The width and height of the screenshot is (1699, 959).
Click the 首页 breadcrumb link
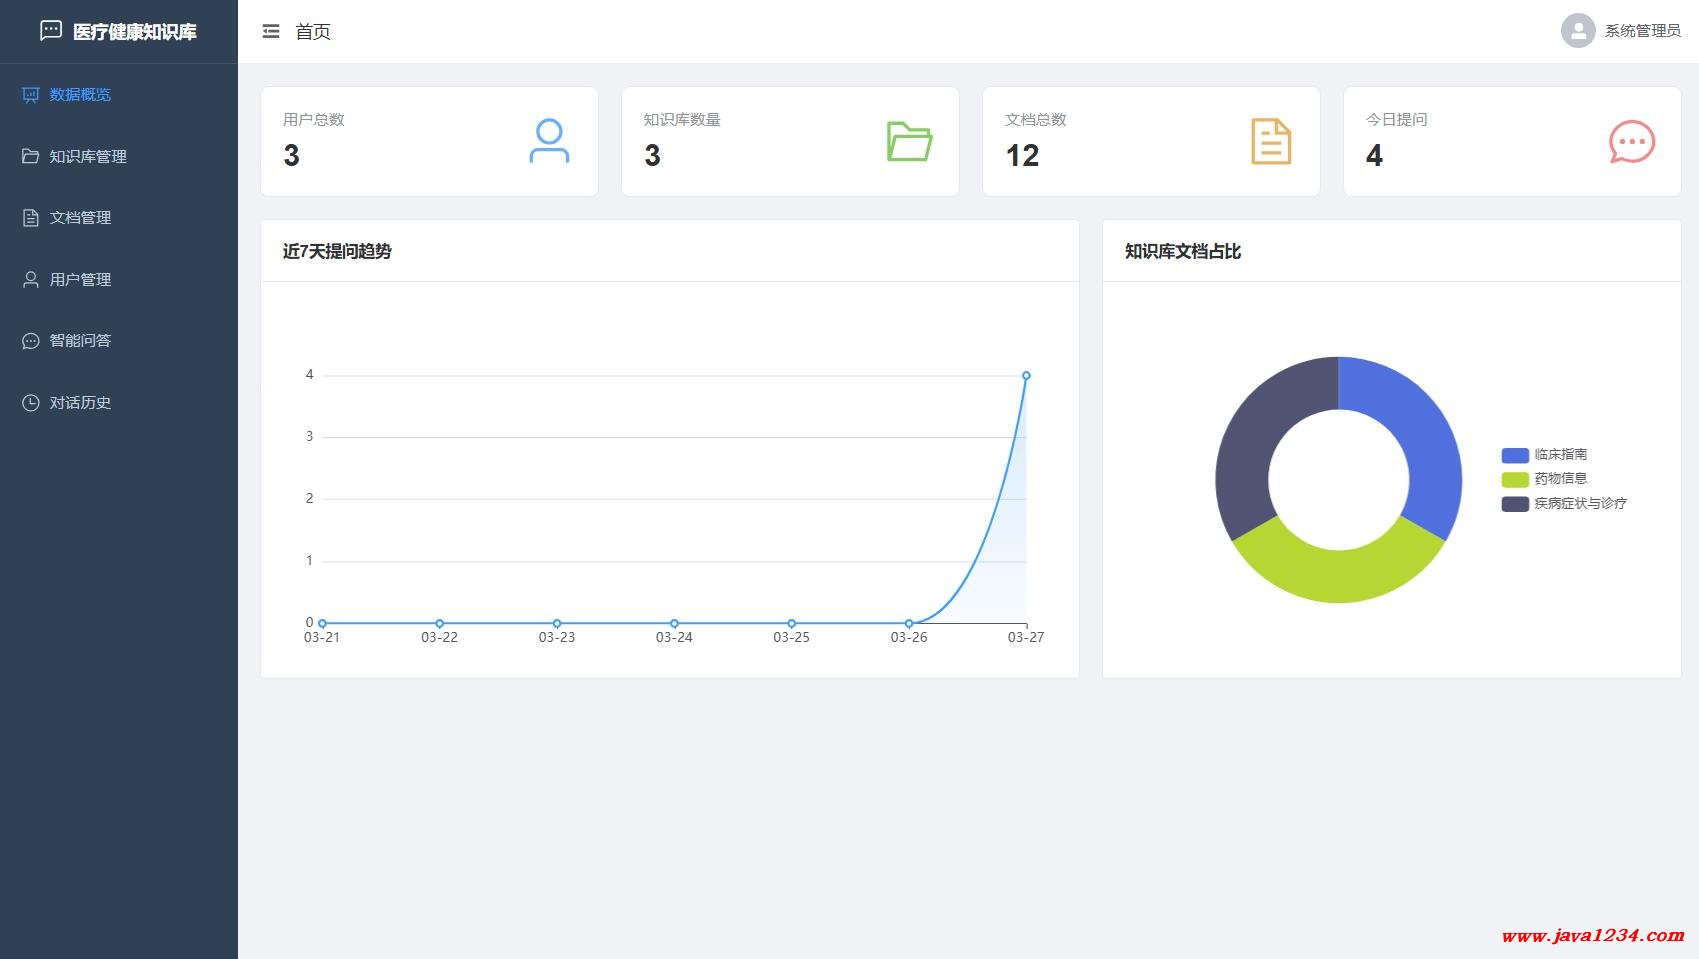click(313, 32)
